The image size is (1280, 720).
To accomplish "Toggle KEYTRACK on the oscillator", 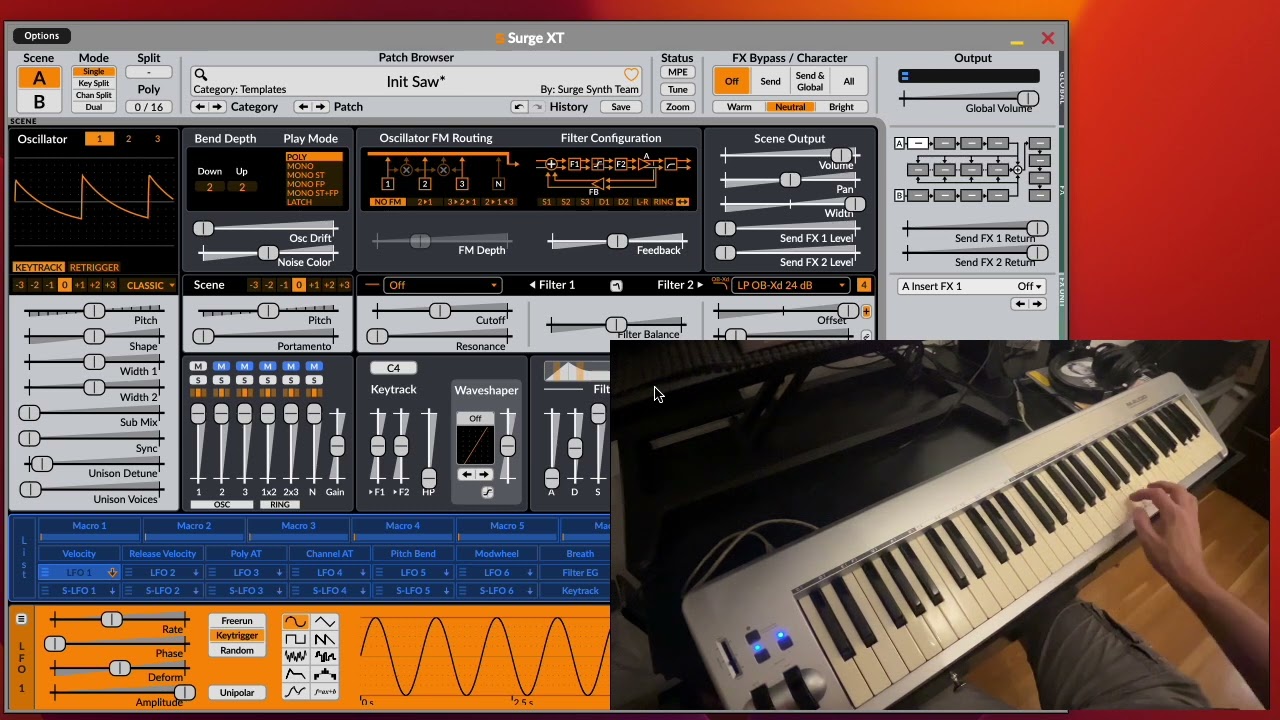I will 39,268.
